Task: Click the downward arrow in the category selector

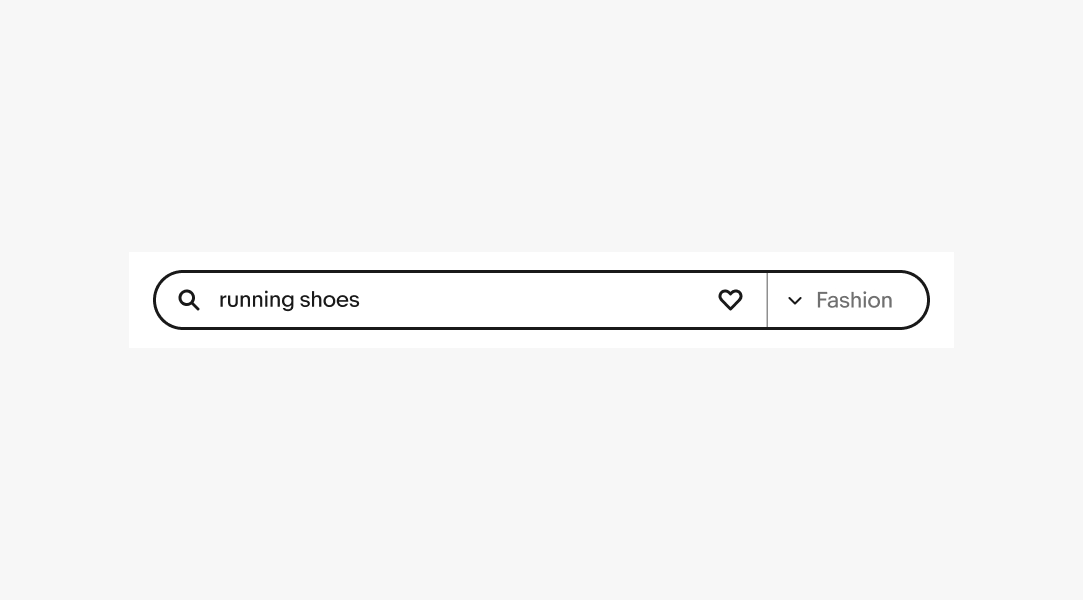Action: tap(795, 300)
